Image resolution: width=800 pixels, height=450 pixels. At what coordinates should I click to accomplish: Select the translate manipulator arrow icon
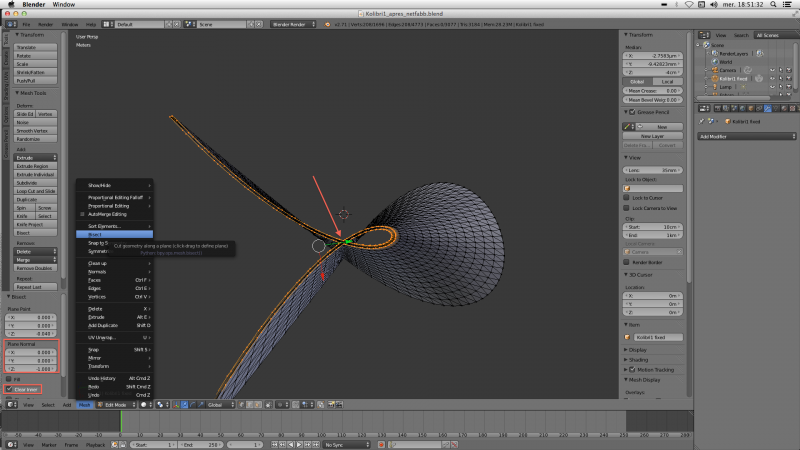[x=185, y=405]
